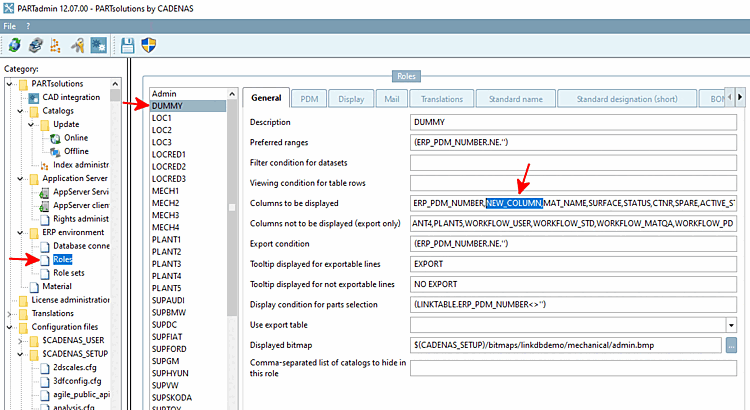Image resolution: width=750 pixels, height=410 pixels.
Task: Click the orange tree structure toolbar icon
Action: [55, 45]
